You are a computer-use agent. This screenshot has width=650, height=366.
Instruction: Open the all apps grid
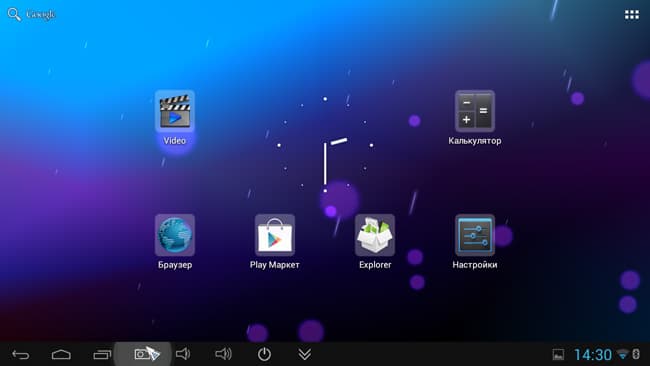[632, 15]
